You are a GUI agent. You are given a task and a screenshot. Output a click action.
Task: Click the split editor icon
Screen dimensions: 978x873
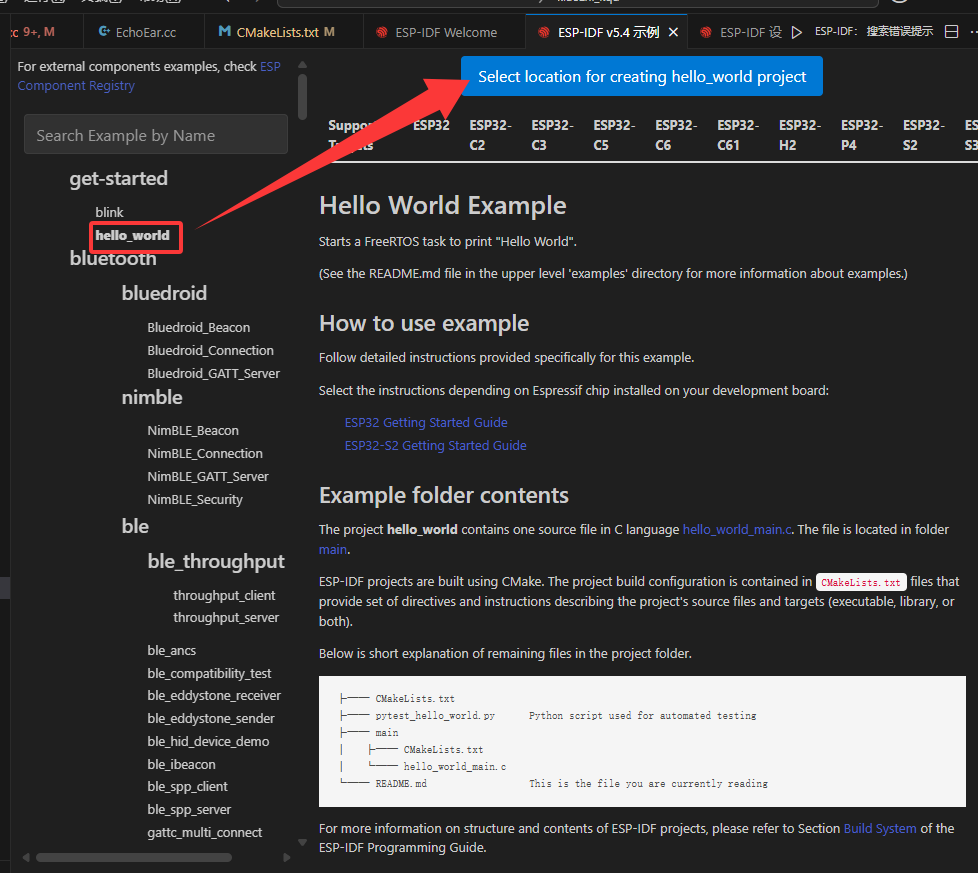point(951,32)
